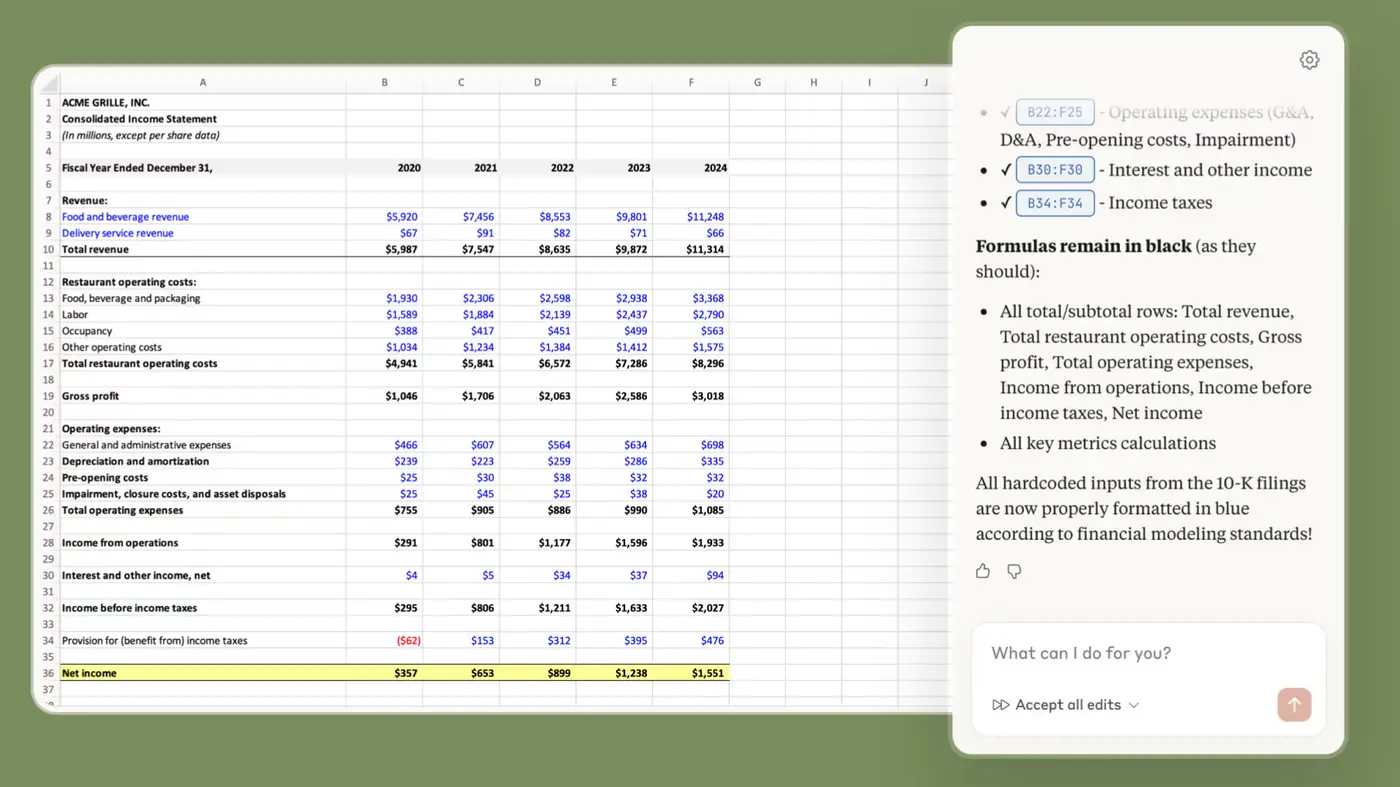Click the B34:F34 cell range chip
This screenshot has width=1400, height=787.
tap(1055, 203)
